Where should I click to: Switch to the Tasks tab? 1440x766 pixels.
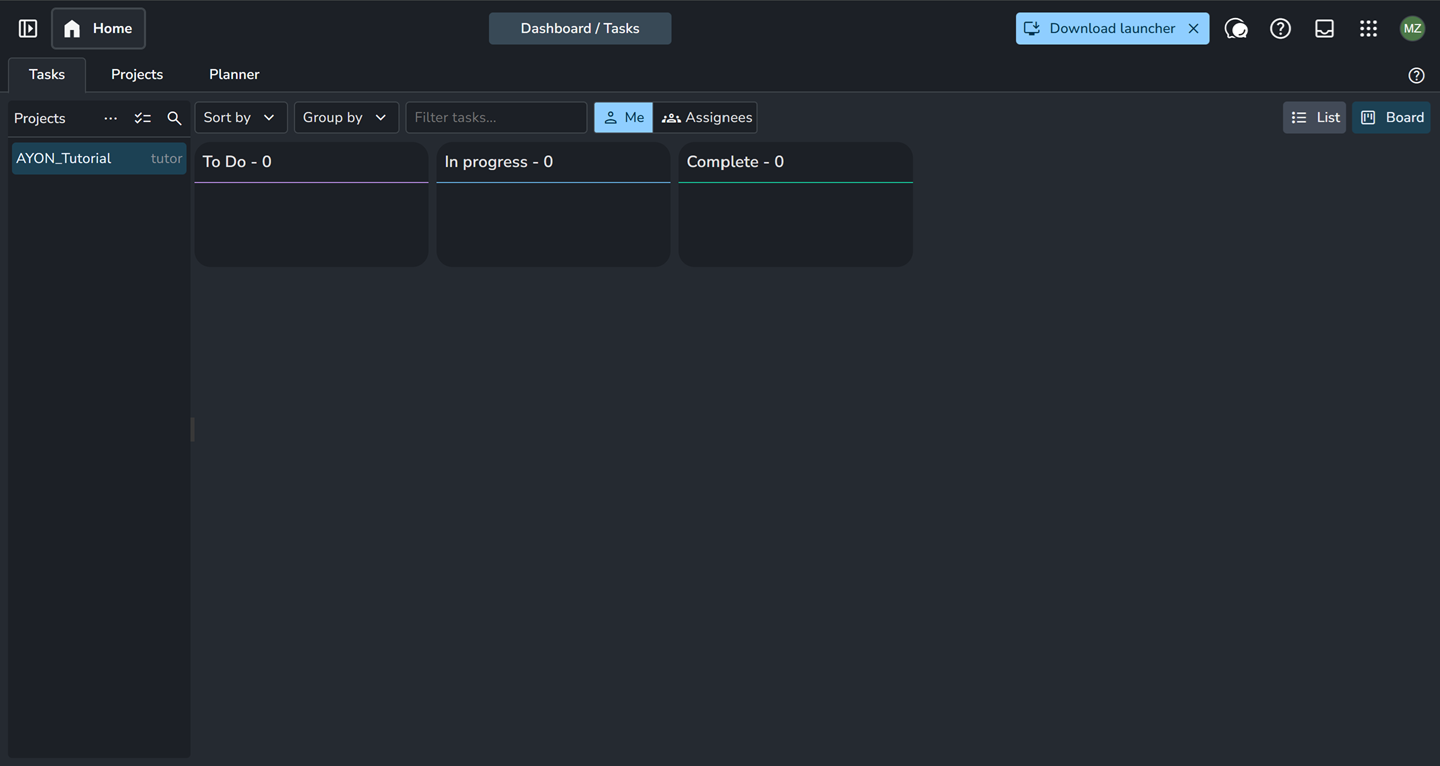tap(47, 75)
